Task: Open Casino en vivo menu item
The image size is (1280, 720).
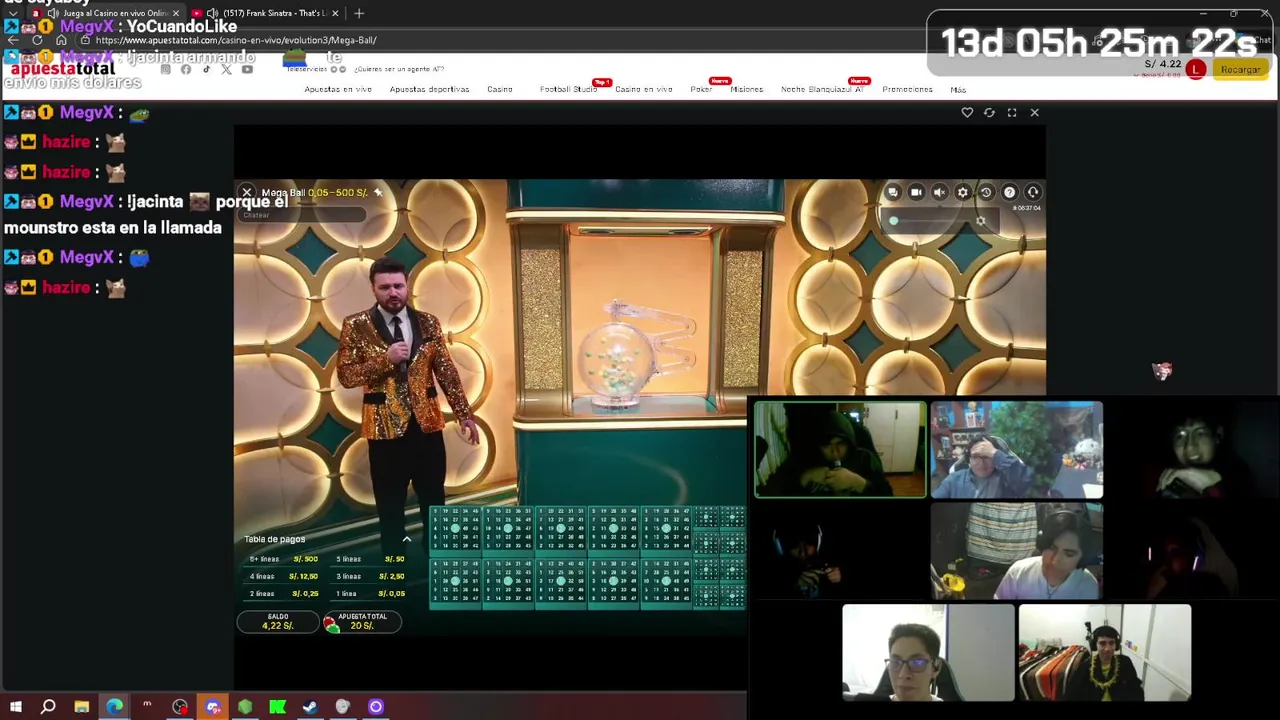Action: 643,90
